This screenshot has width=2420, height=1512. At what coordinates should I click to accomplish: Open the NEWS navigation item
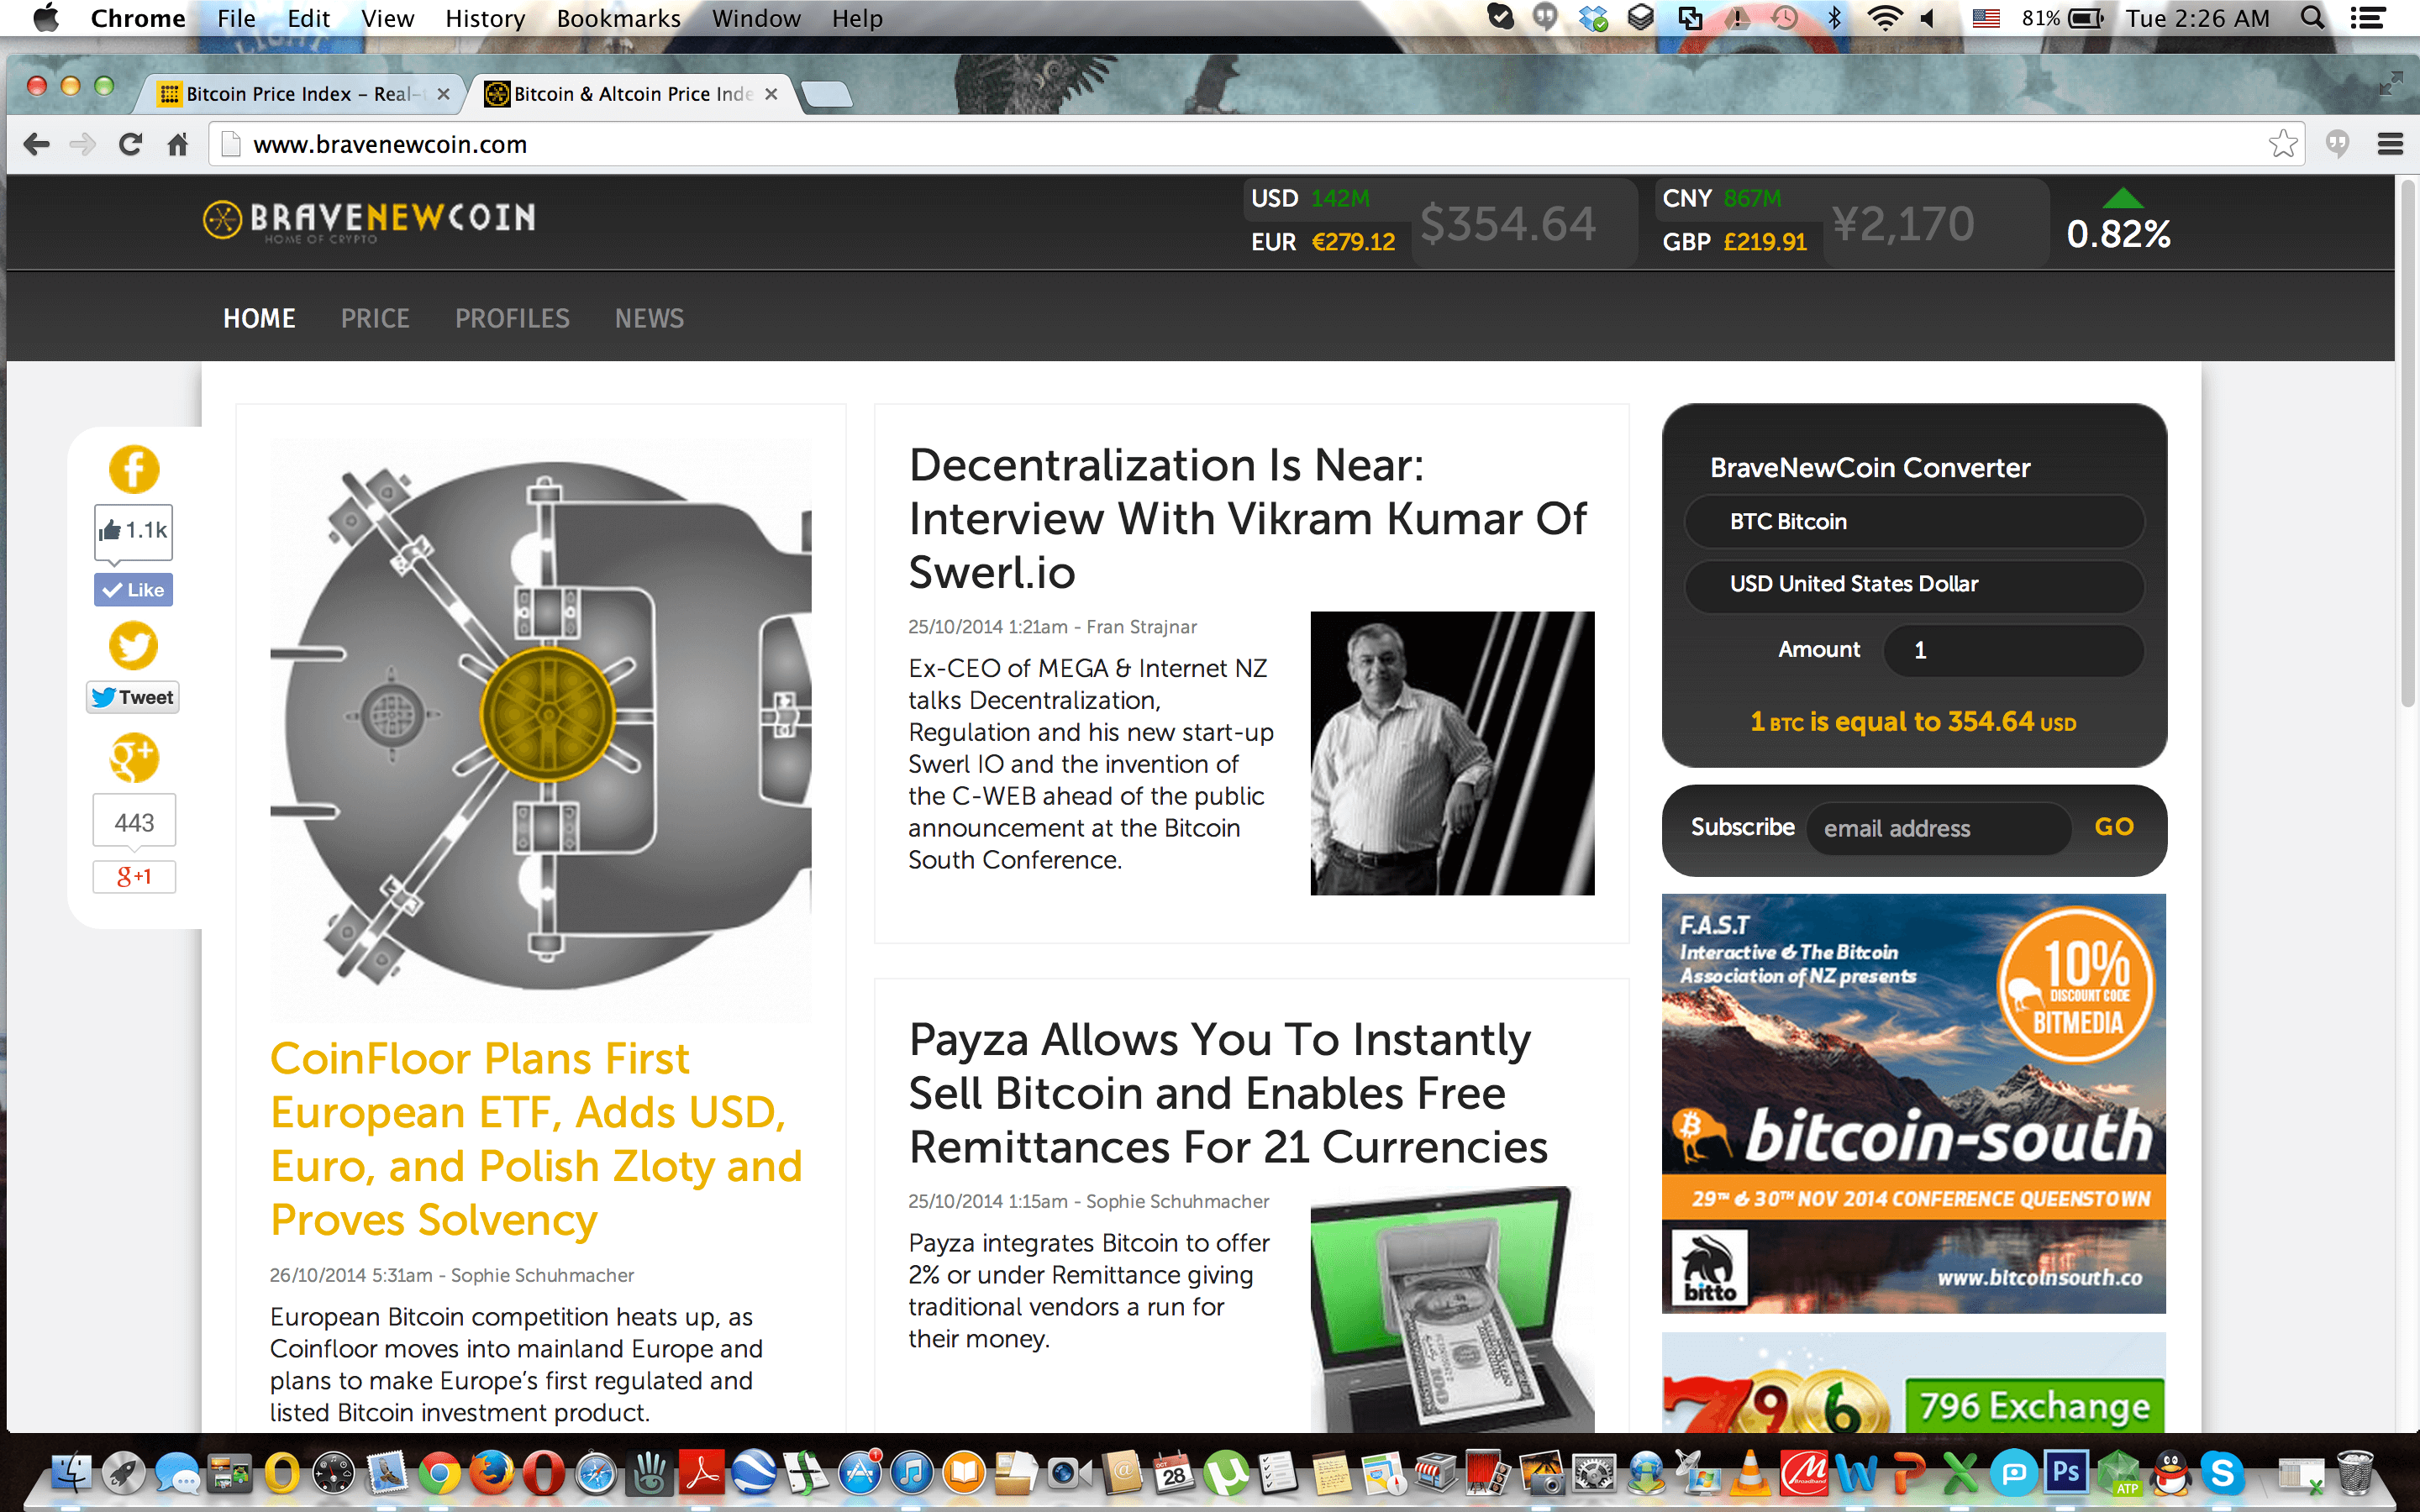coord(649,318)
